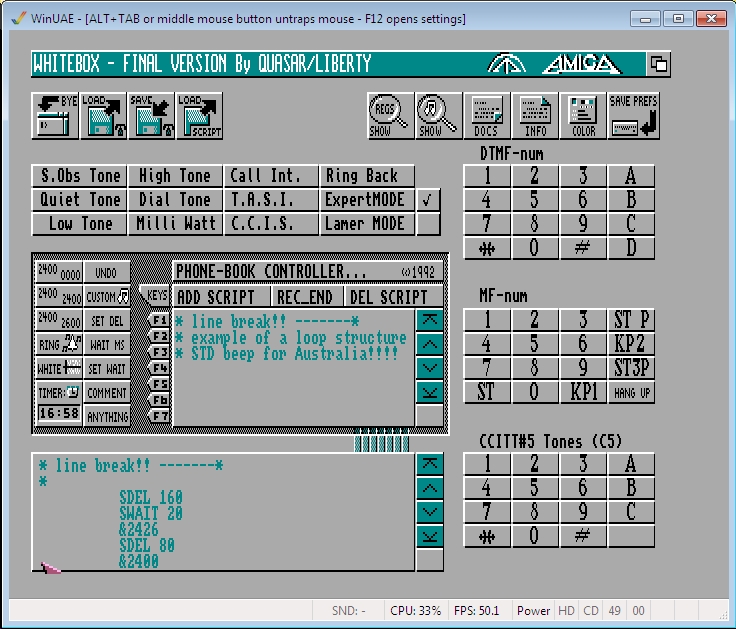Screen dimensions: 736x629
Task: Click the LOAD phone-book disk icon
Action: click(x=103, y=116)
